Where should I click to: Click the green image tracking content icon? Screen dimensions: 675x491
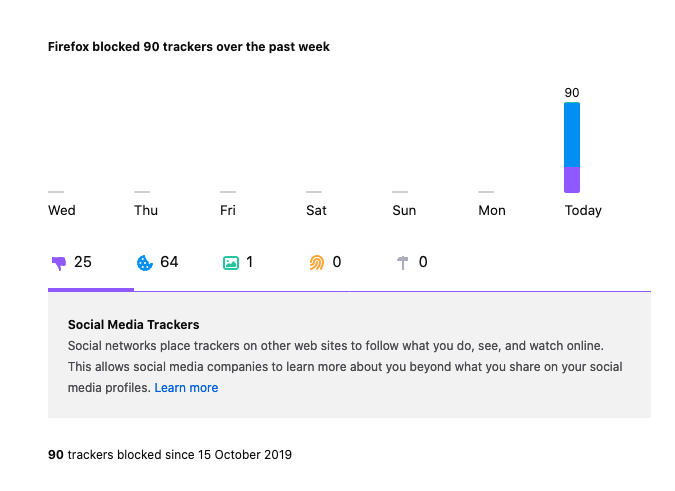231,263
